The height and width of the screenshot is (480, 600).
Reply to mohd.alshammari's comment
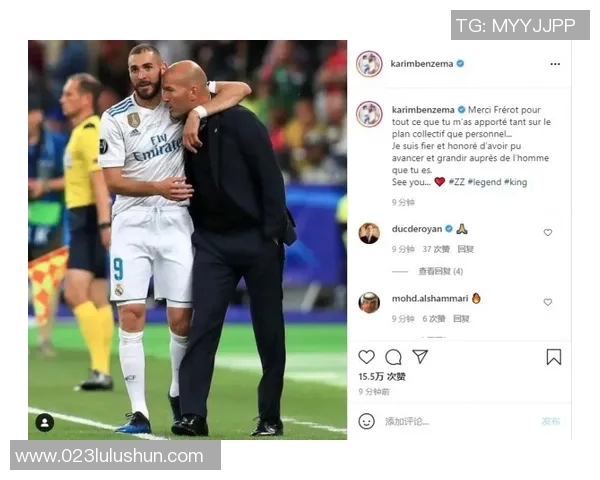(x=461, y=319)
